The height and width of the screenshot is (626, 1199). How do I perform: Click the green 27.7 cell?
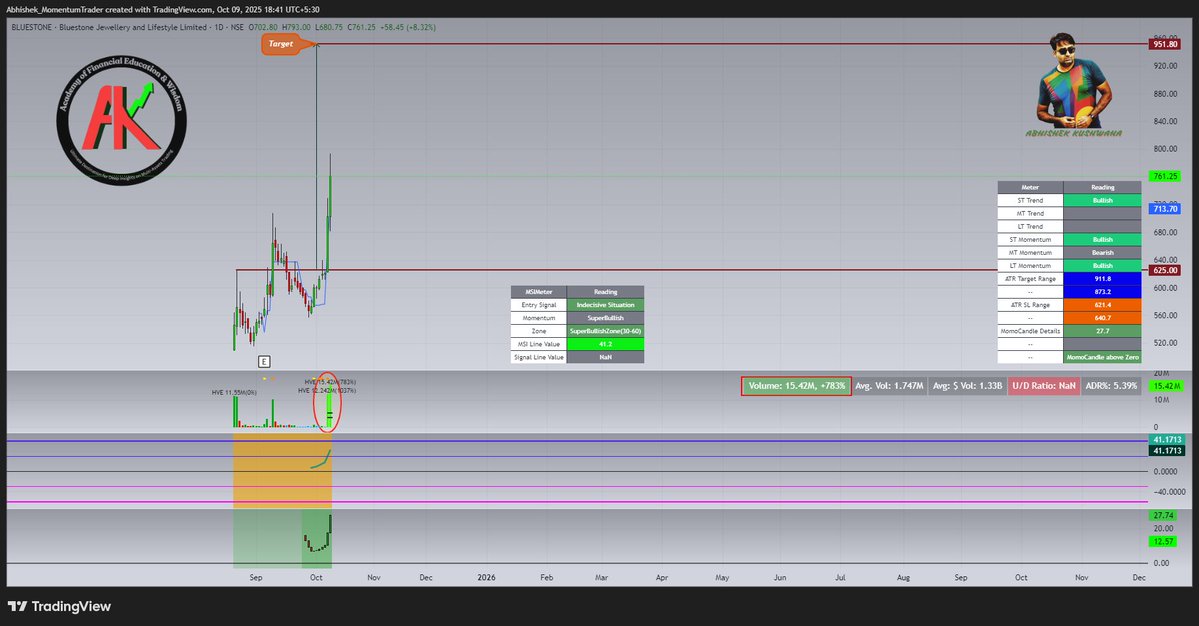point(1103,331)
